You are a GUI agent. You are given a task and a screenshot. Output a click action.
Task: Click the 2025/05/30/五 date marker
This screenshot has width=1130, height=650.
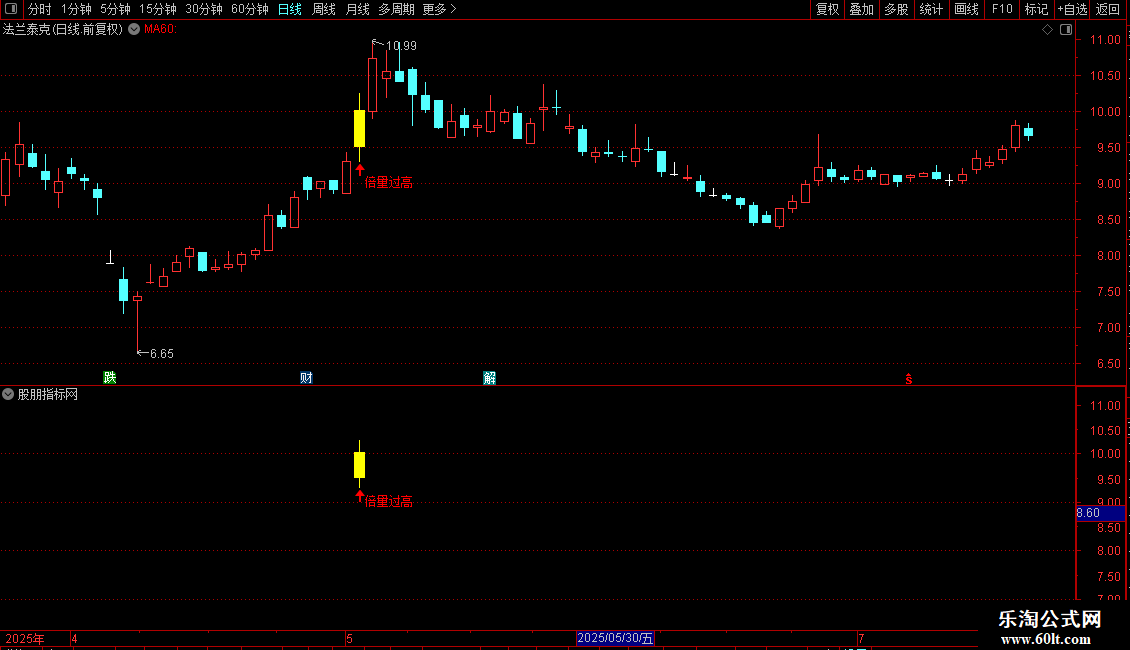615,638
